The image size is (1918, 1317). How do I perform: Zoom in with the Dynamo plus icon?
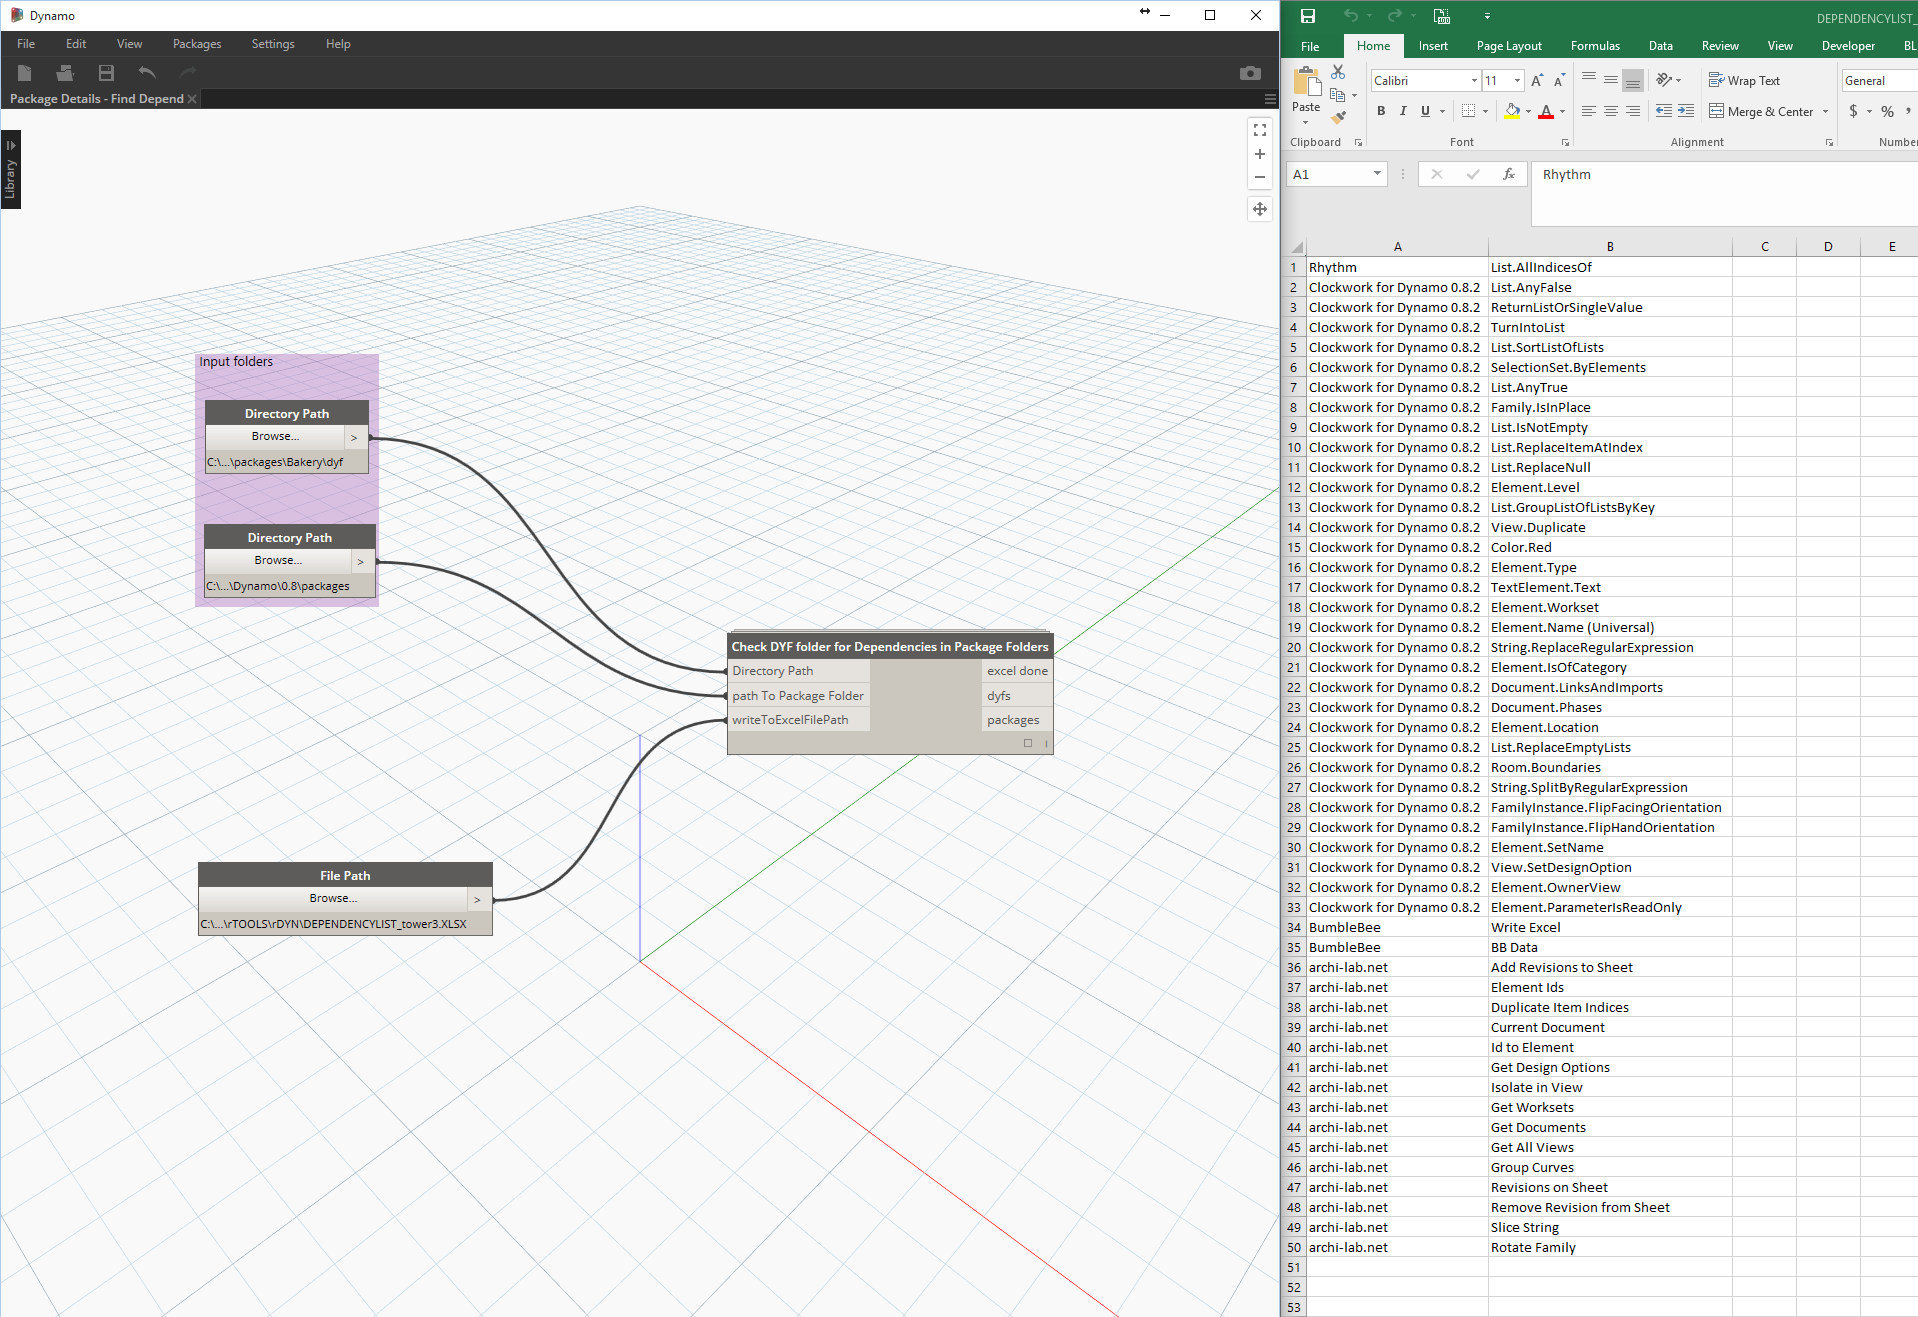pos(1260,154)
